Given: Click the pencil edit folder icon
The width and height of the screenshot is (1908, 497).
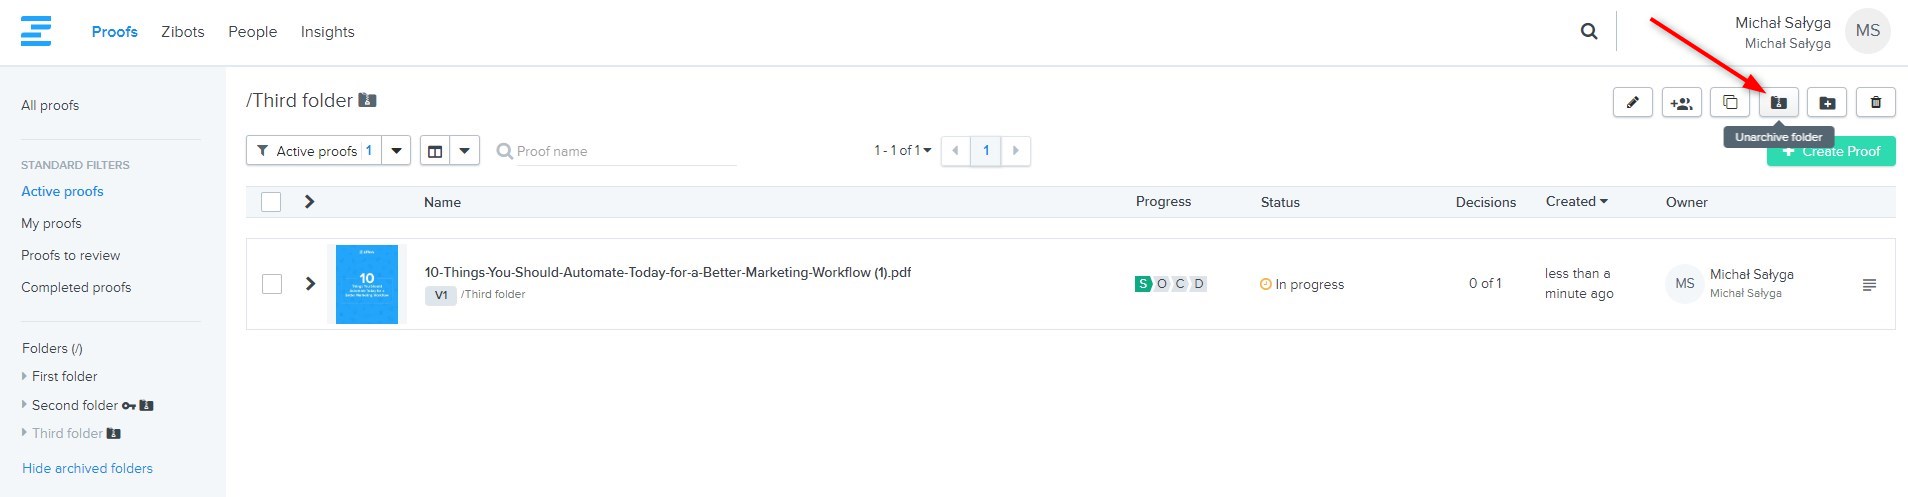Looking at the screenshot, I should pos(1632,103).
